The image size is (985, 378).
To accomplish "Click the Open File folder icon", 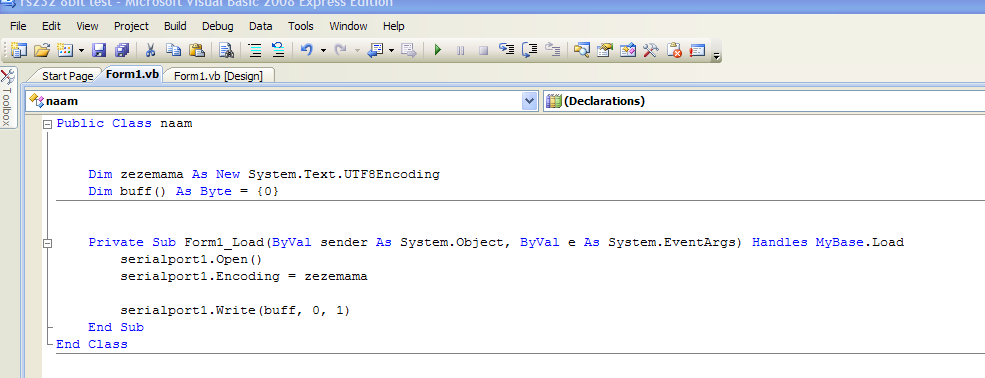I will 41,50.
